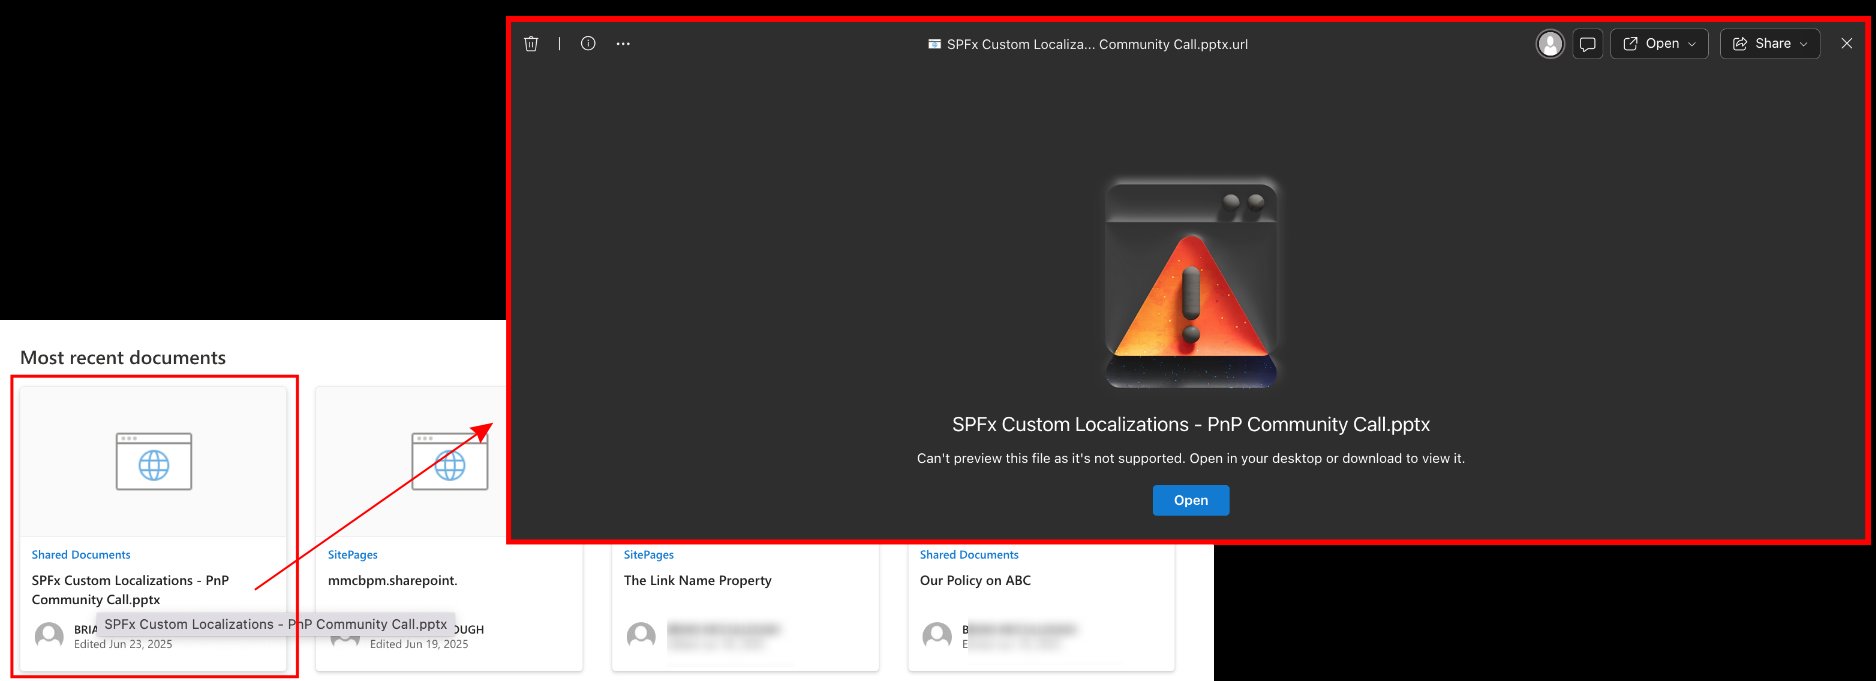This screenshot has height=681, width=1876.
Task: Open the user profile avatar in preview header
Action: click(1550, 44)
